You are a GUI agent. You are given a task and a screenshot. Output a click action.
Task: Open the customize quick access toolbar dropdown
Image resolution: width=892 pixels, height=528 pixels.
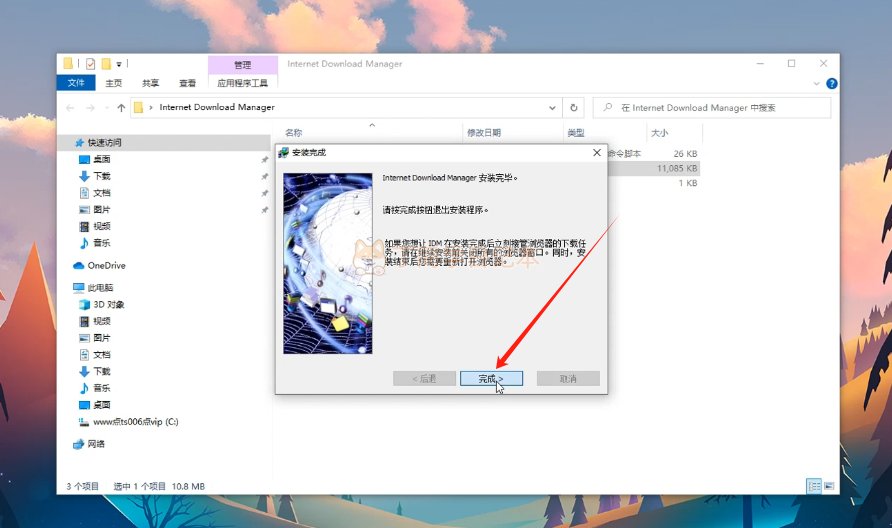[119, 64]
